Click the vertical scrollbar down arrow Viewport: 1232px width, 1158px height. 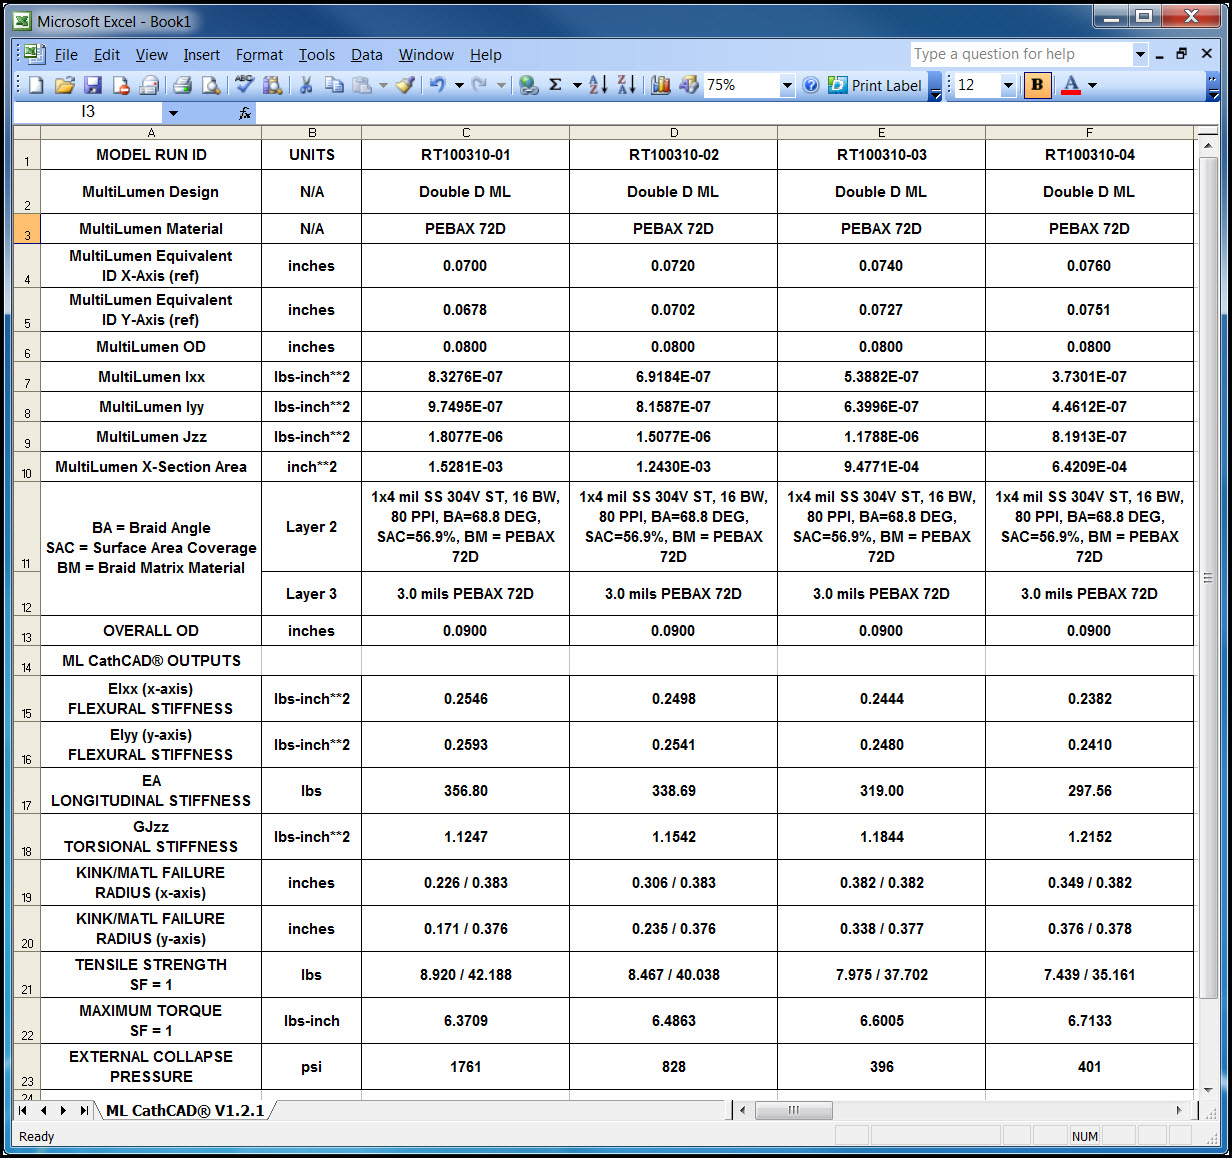click(x=1207, y=1089)
